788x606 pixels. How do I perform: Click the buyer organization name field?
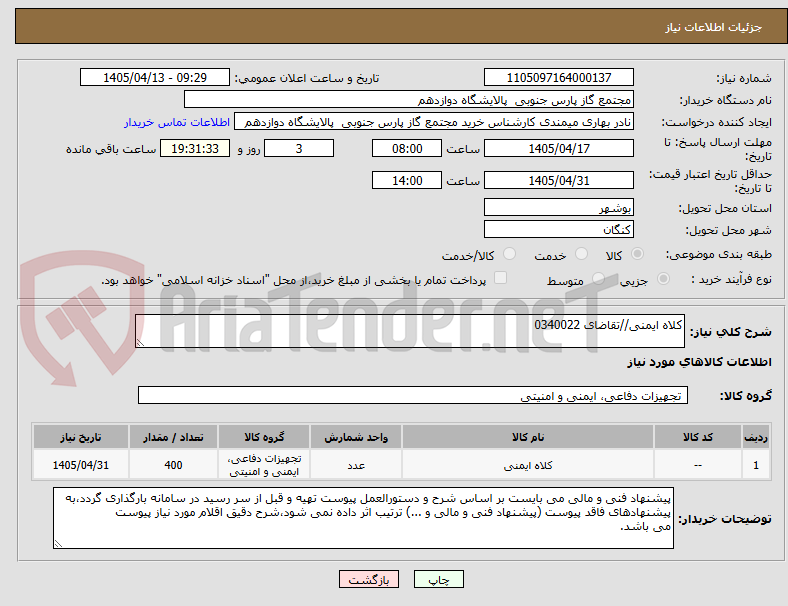tap(409, 99)
